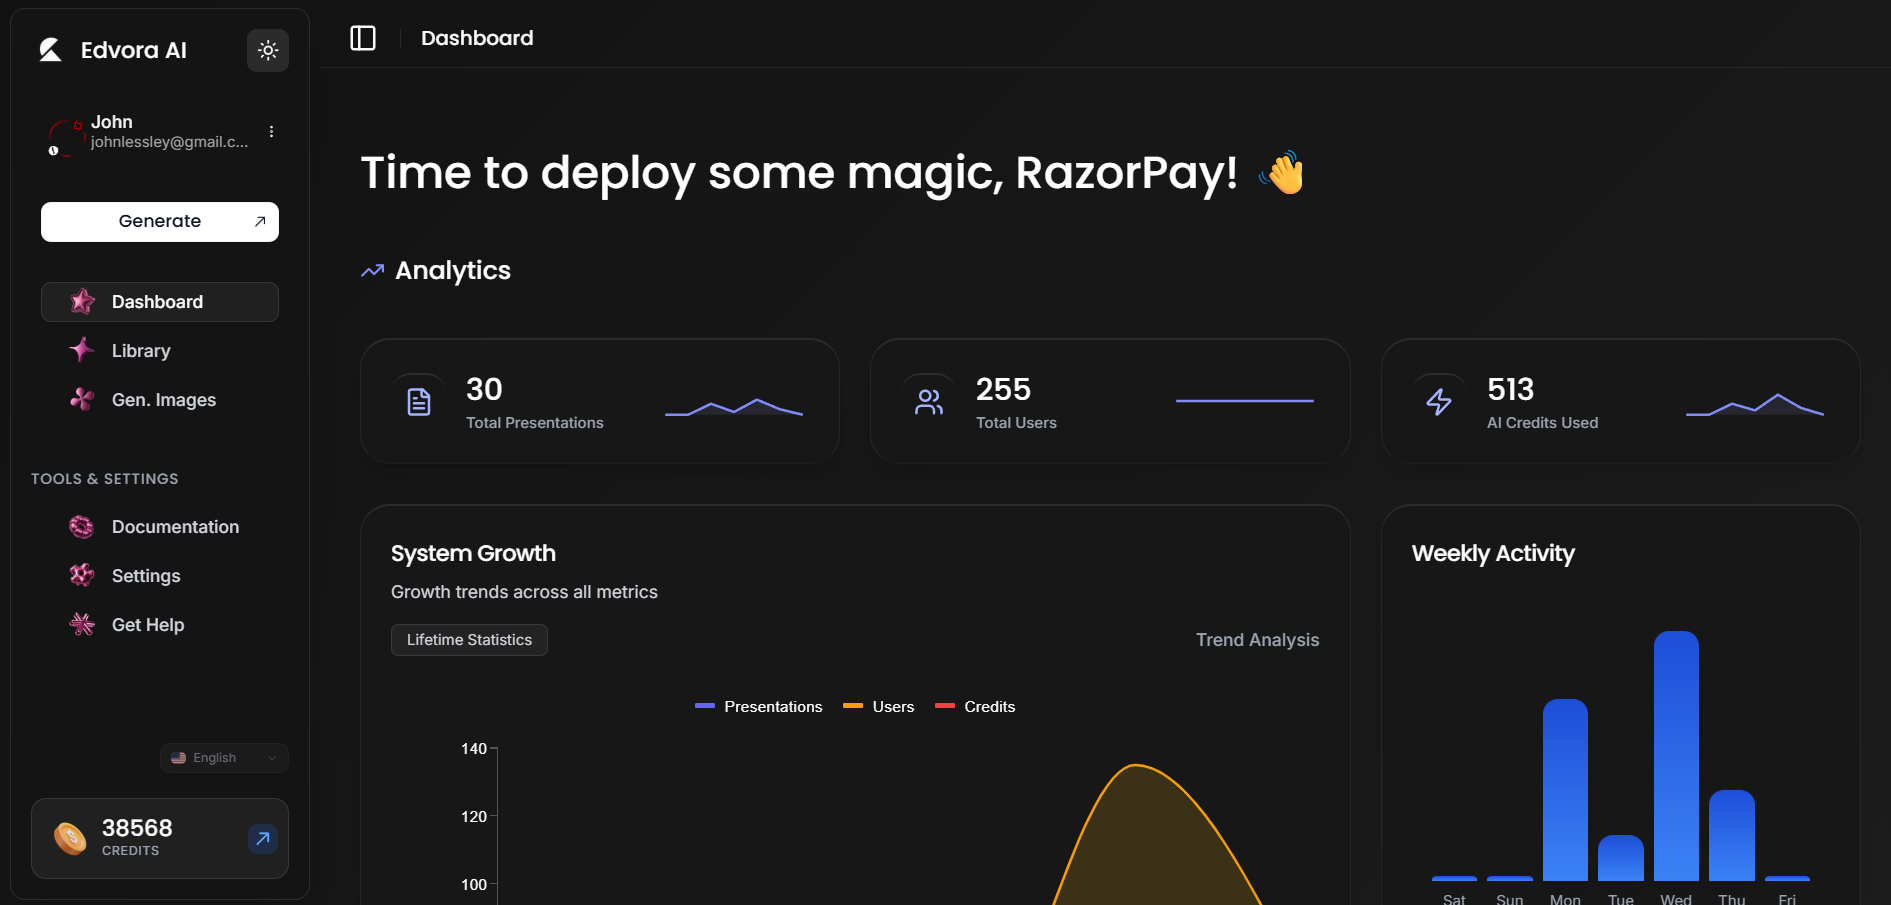Click the johnlessley@gmail.c... email text

(x=169, y=142)
